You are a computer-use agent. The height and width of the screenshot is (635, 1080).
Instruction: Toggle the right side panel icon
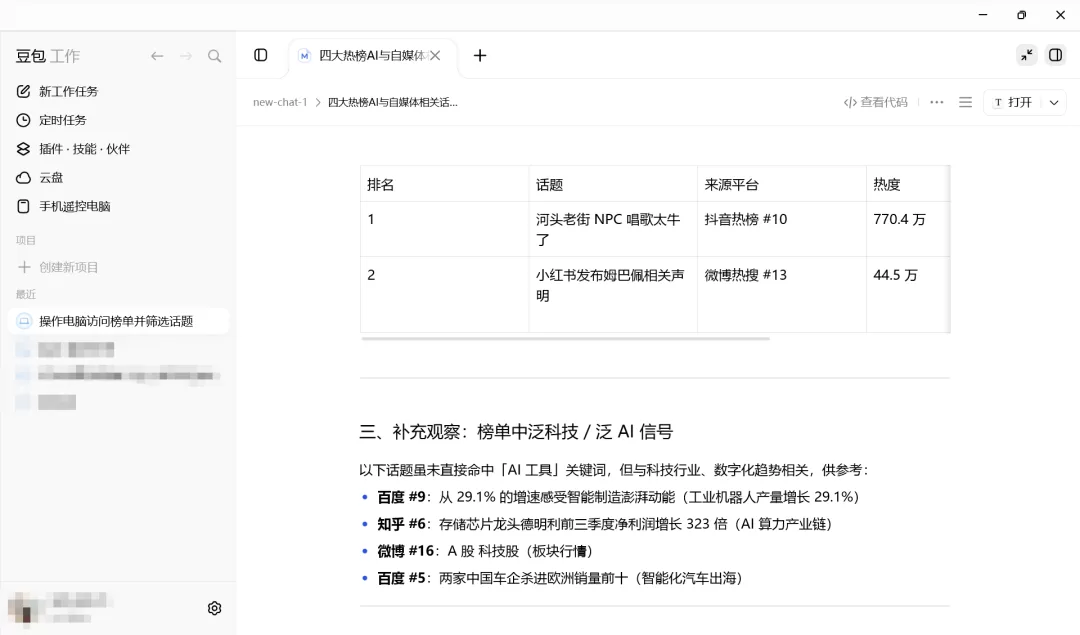point(1055,55)
